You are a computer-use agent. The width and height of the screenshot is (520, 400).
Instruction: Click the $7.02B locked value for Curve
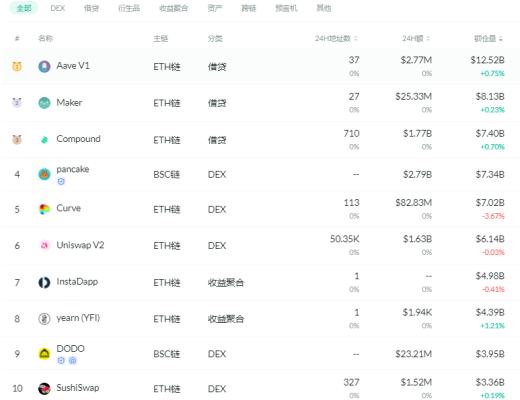(490, 203)
